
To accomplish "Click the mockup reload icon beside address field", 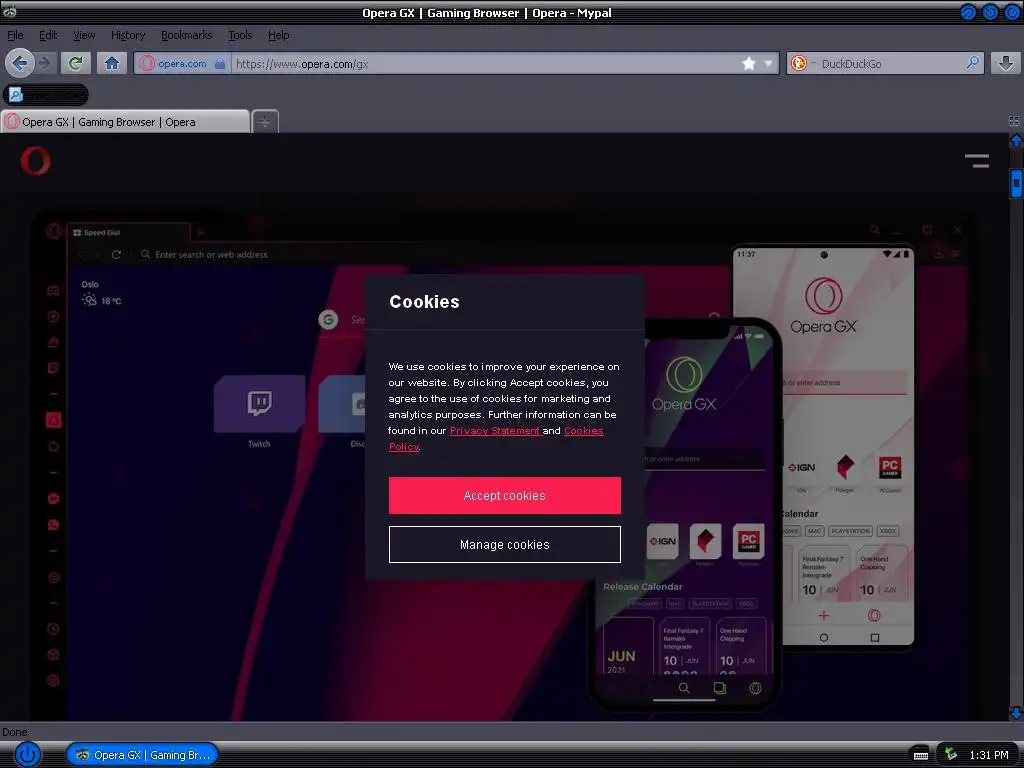I will [116, 255].
